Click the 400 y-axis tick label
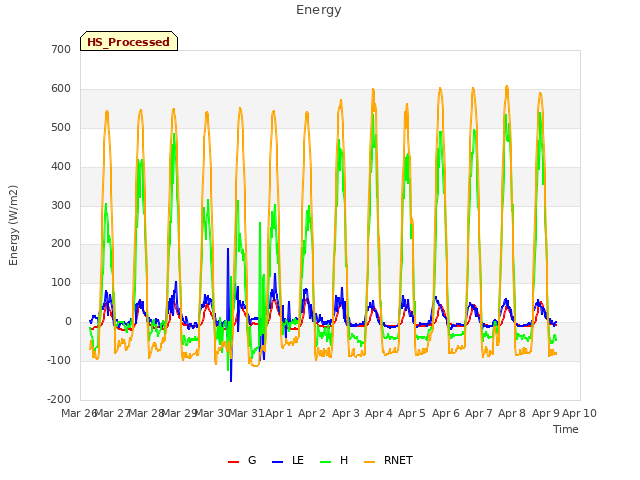The width and height of the screenshot is (640, 480). point(61,167)
